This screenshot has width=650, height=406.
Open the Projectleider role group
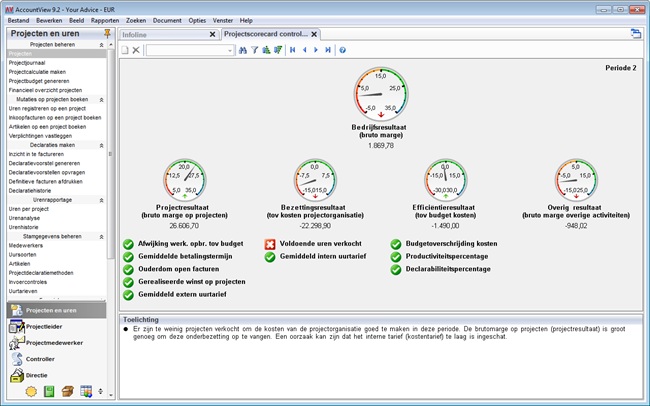coord(56,326)
